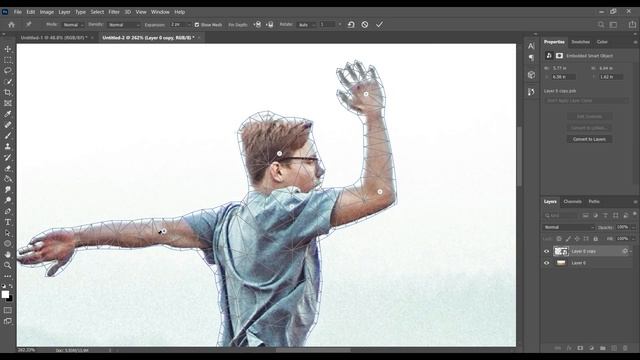Select the Horizontal Type tool

[x=8, y=222]
